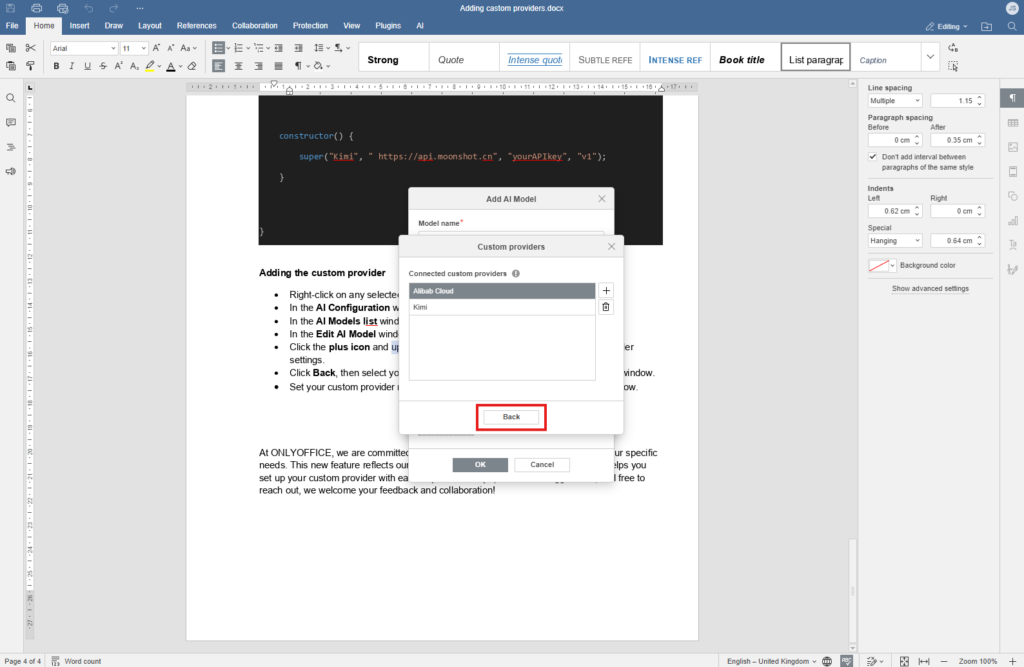
Task: Toggle italic formatting in the toolbar
Action: [71, 65]
